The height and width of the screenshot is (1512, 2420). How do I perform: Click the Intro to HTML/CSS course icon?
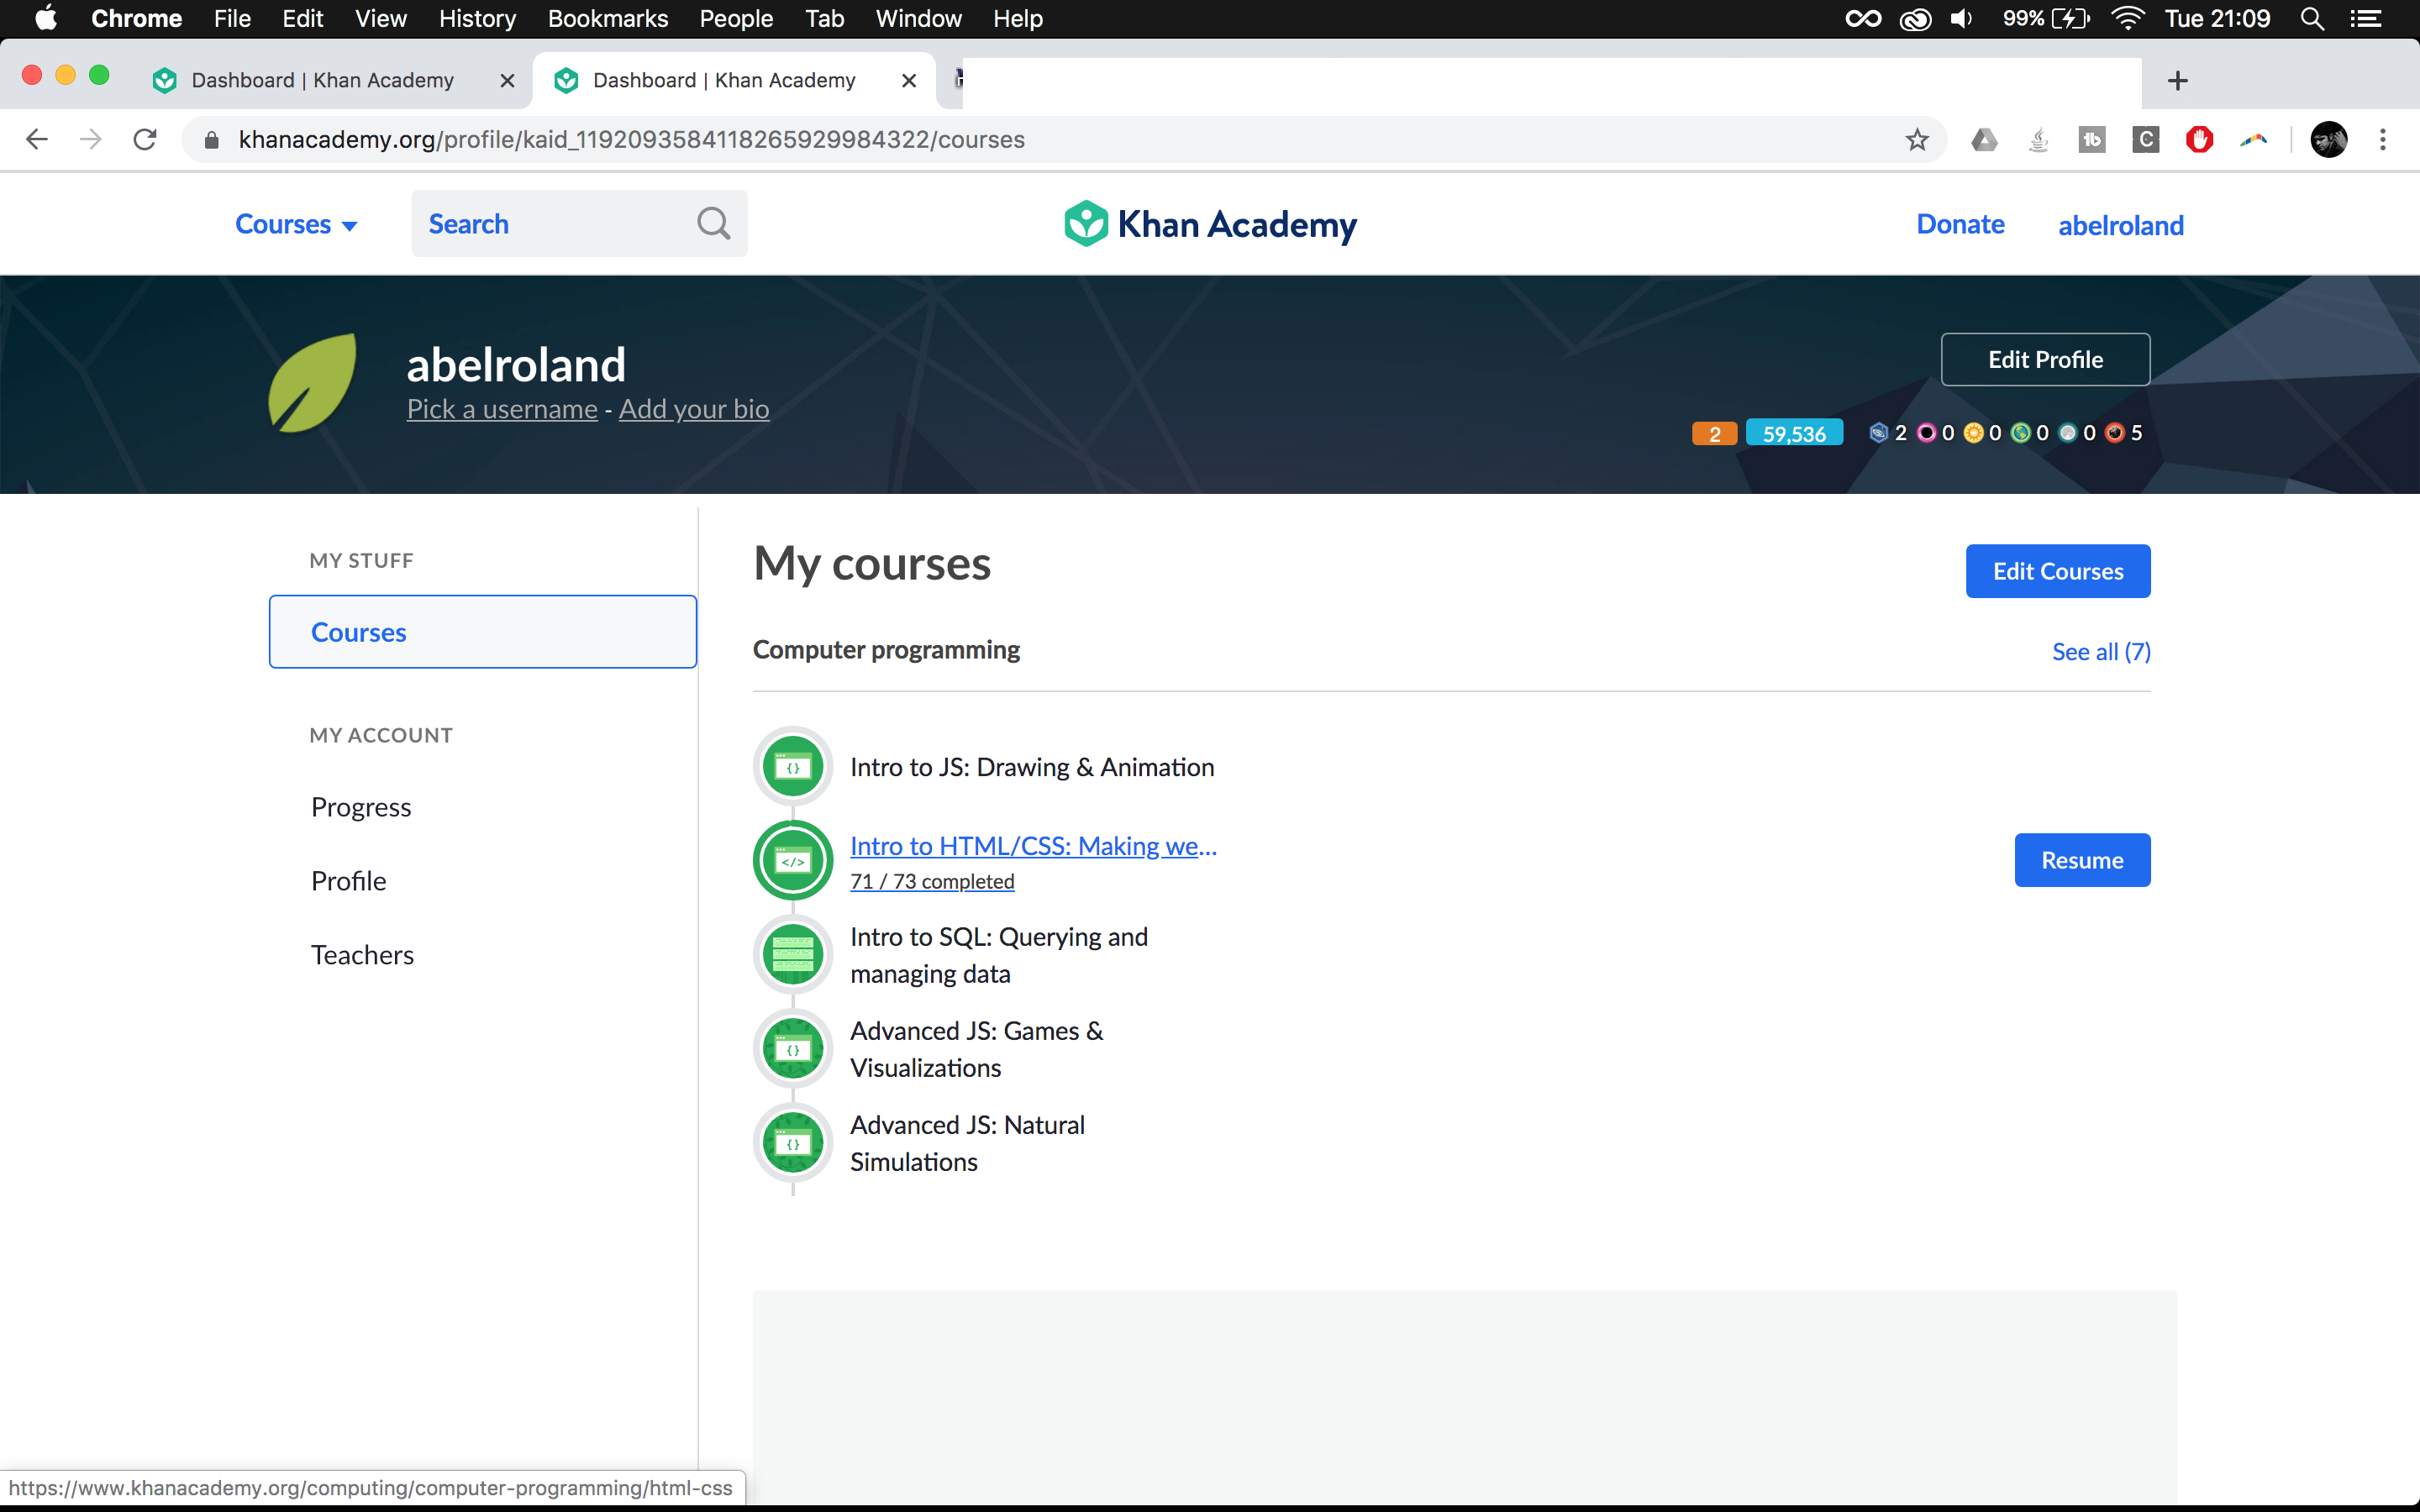792,860
